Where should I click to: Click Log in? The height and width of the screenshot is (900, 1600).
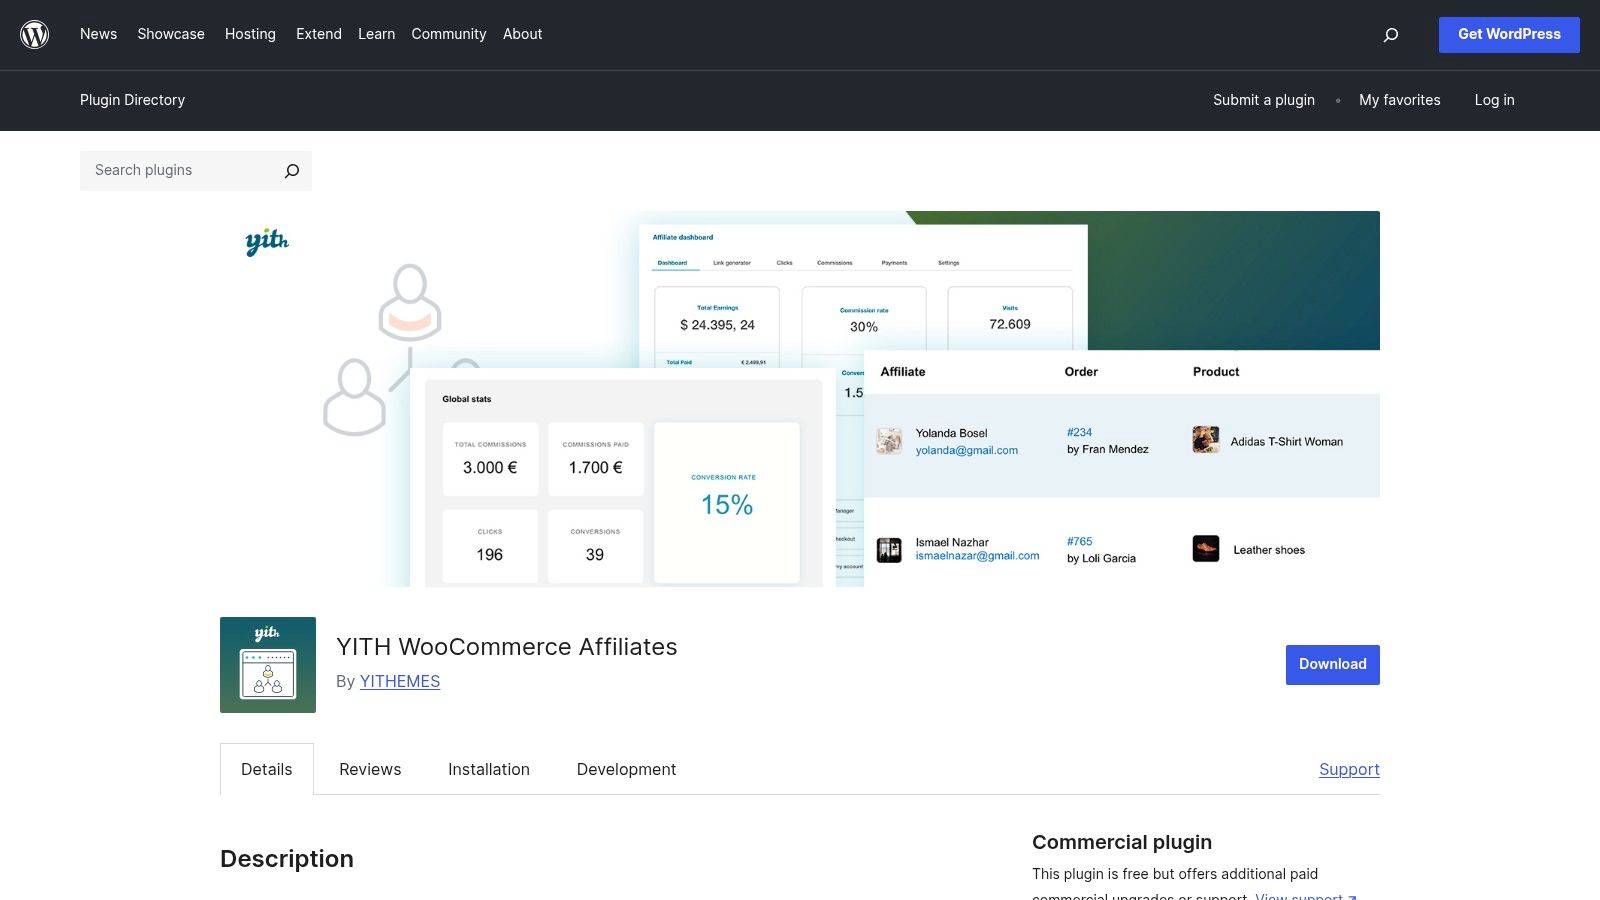coord(1493,100)
